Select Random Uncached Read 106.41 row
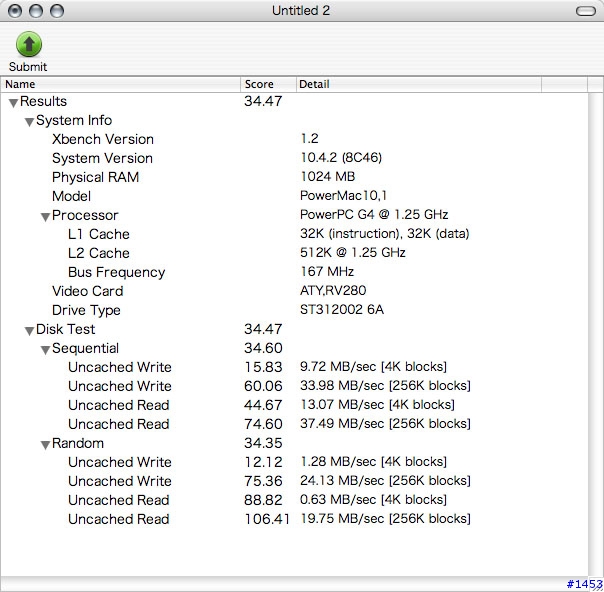The height and width of the screenshot is (592, 604). pos(294,519)
